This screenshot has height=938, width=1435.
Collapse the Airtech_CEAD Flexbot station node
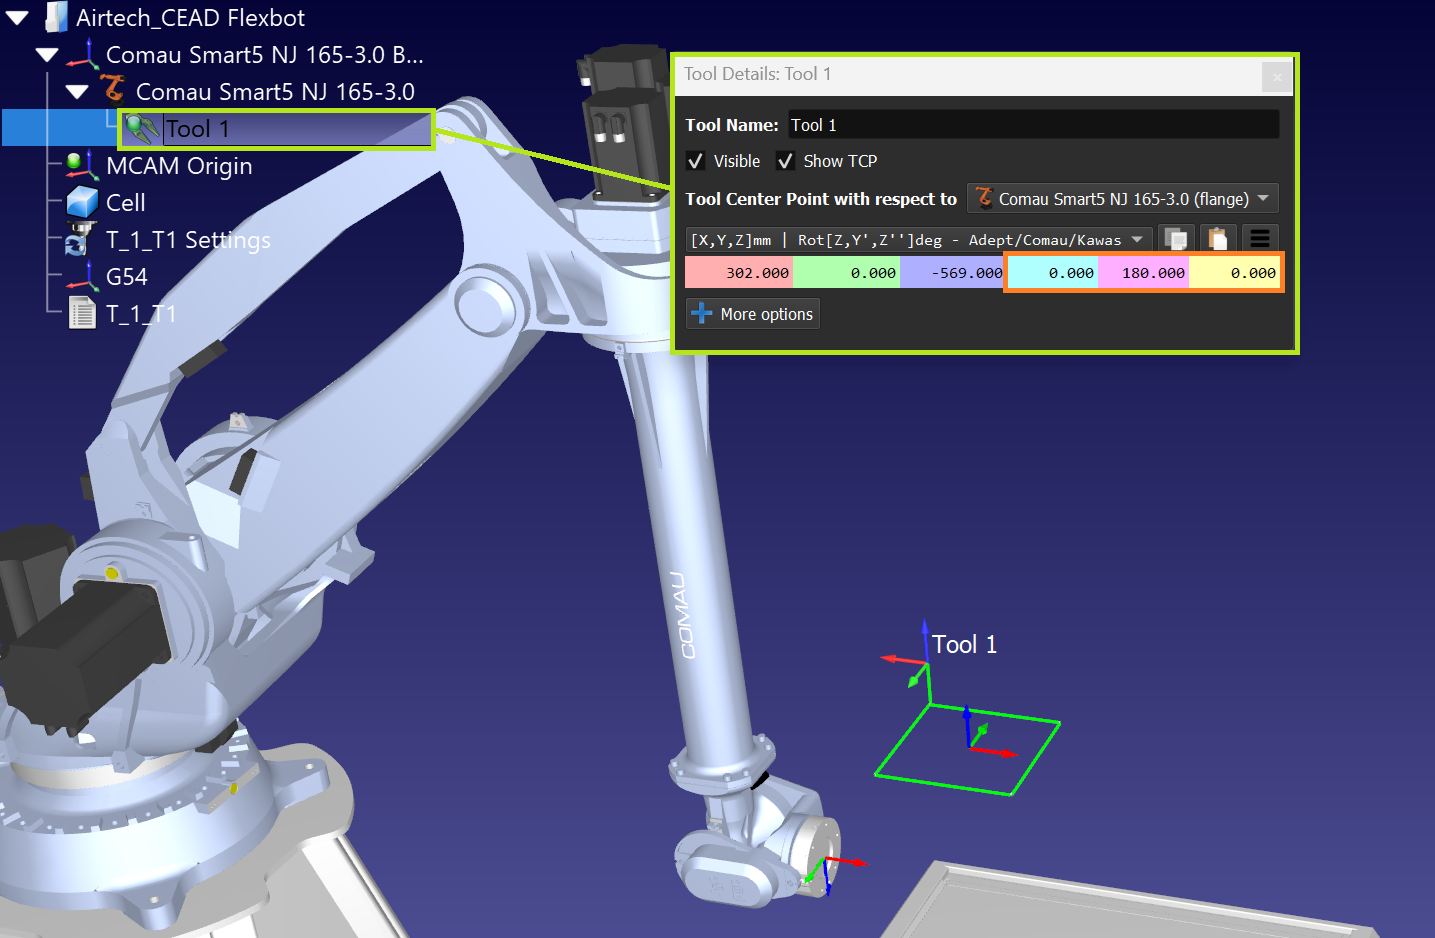tap(17, 18)
